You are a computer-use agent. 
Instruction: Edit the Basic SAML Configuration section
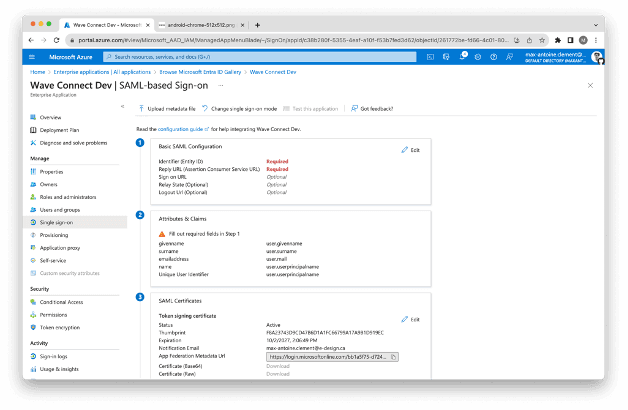410,150
